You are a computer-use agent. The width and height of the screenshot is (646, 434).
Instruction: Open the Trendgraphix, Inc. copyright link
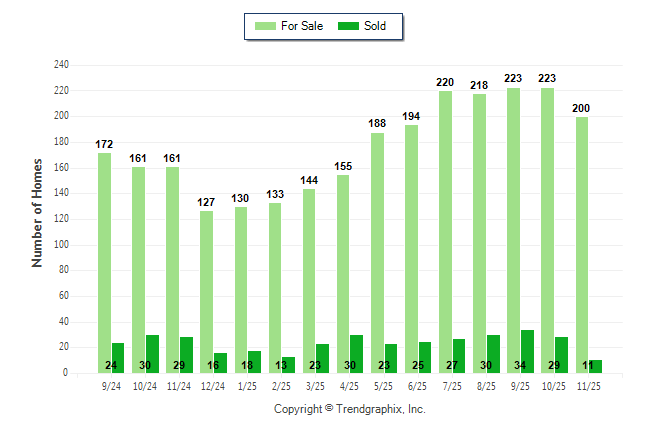349,409
